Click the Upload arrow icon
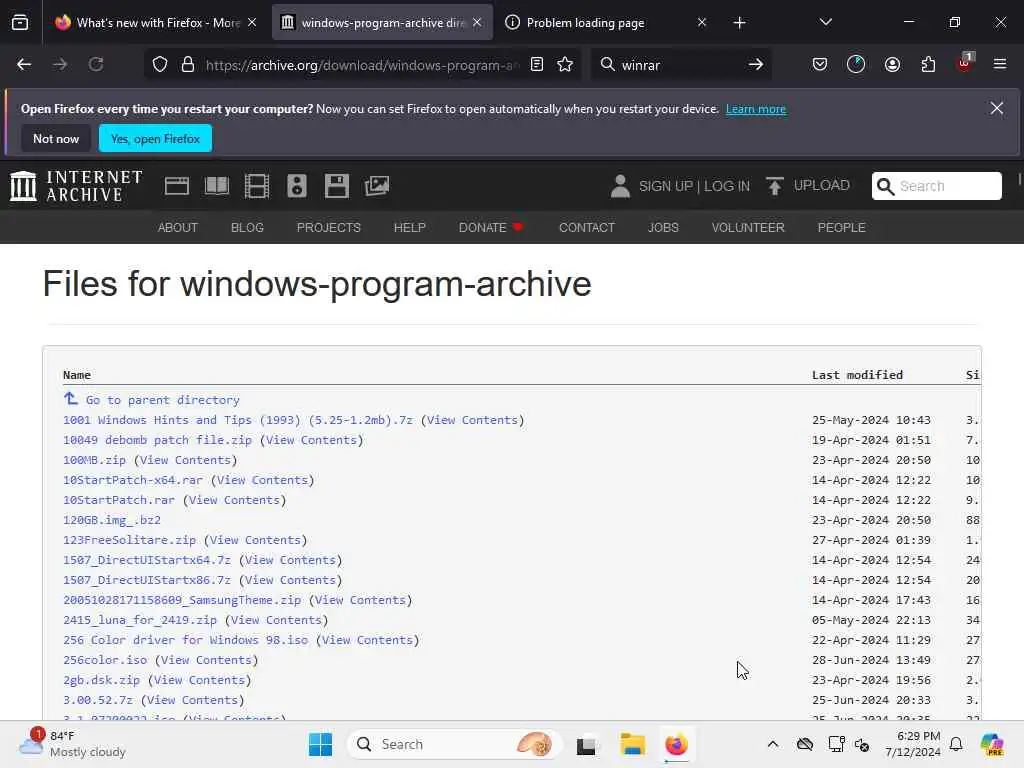The width and height of the screenshot is (1024, 768). coord(775,186)
